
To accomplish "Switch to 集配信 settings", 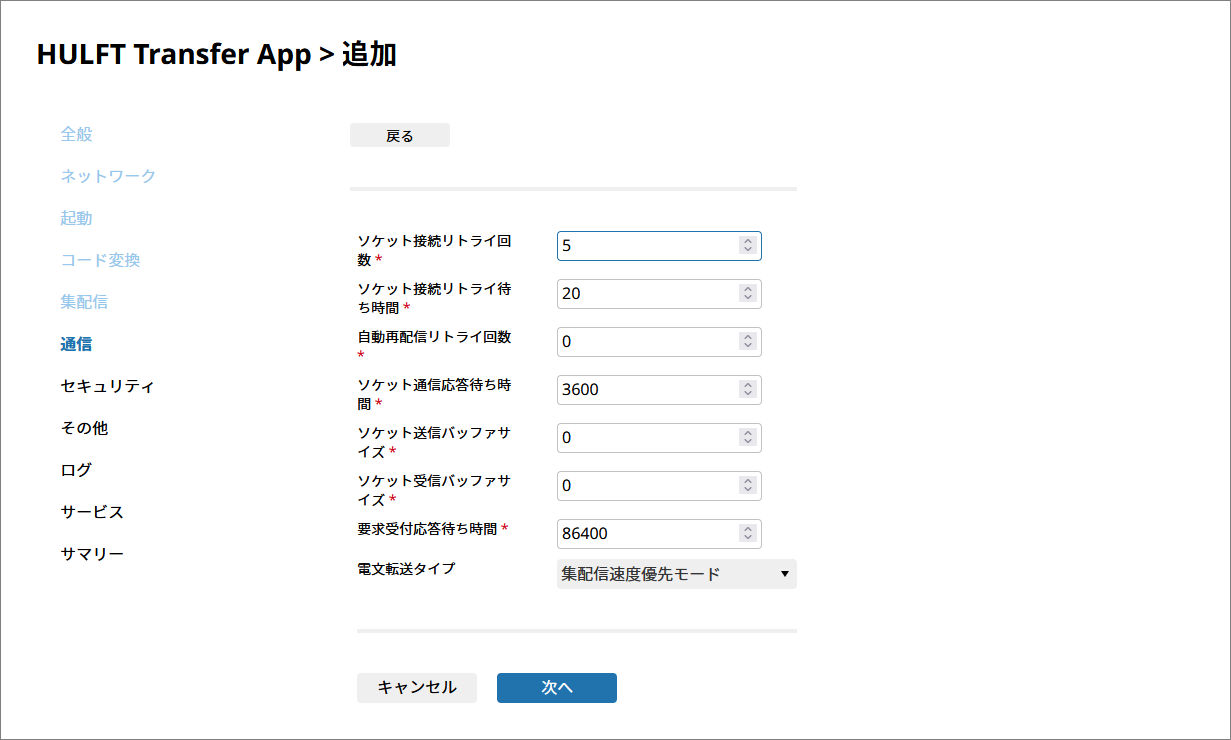I will tap(84, 302).
